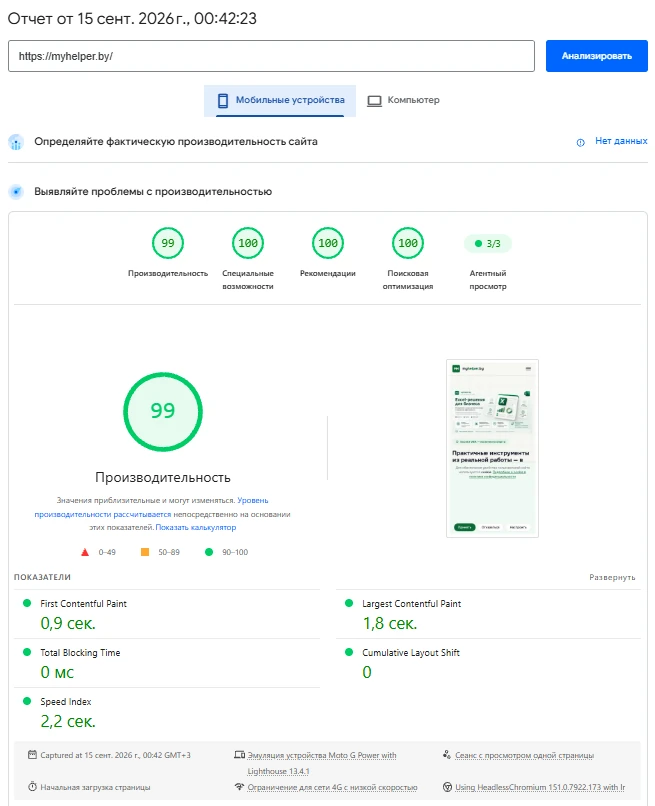Click First Contentful Paint green indicator
The height and width of the screenshot is (806, 655).
(x=27, y=603)
